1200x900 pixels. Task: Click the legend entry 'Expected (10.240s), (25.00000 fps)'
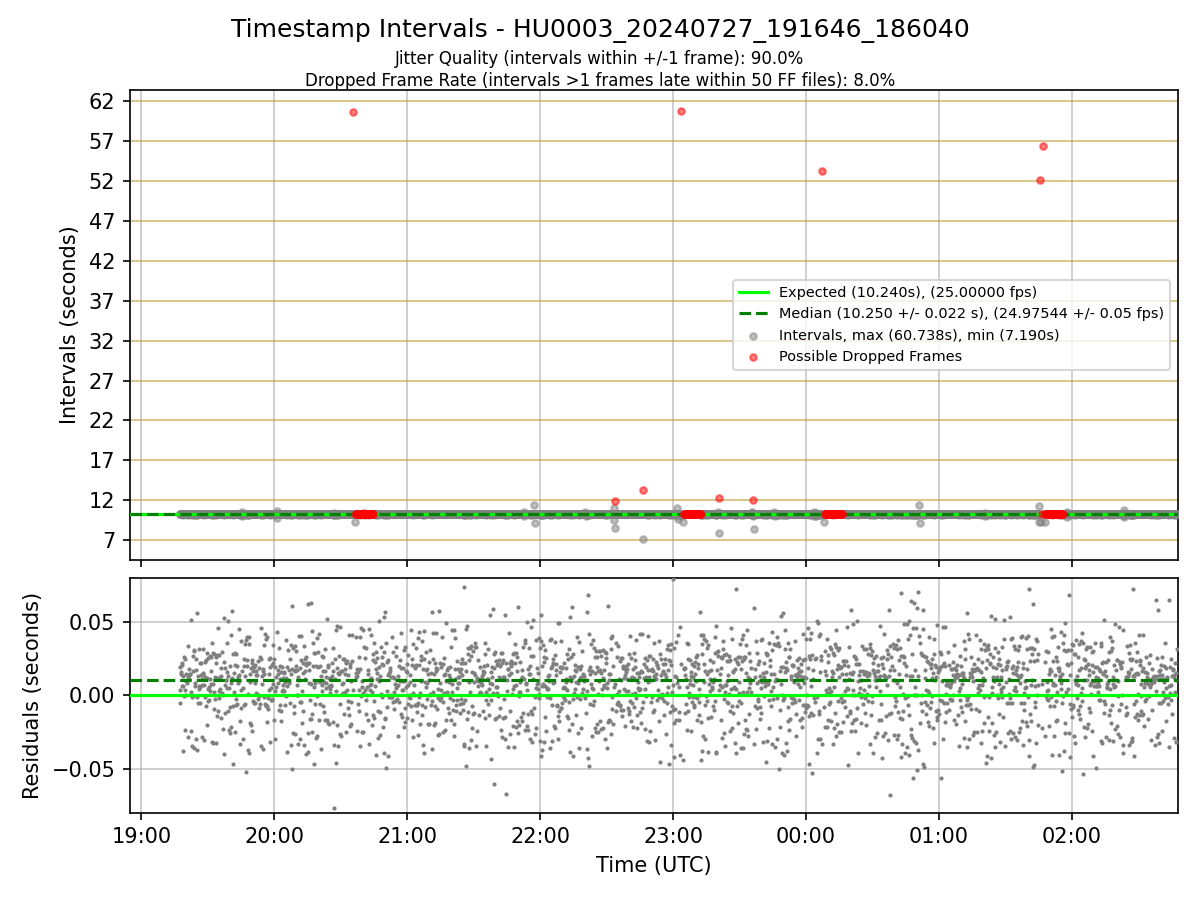(908, 292)
